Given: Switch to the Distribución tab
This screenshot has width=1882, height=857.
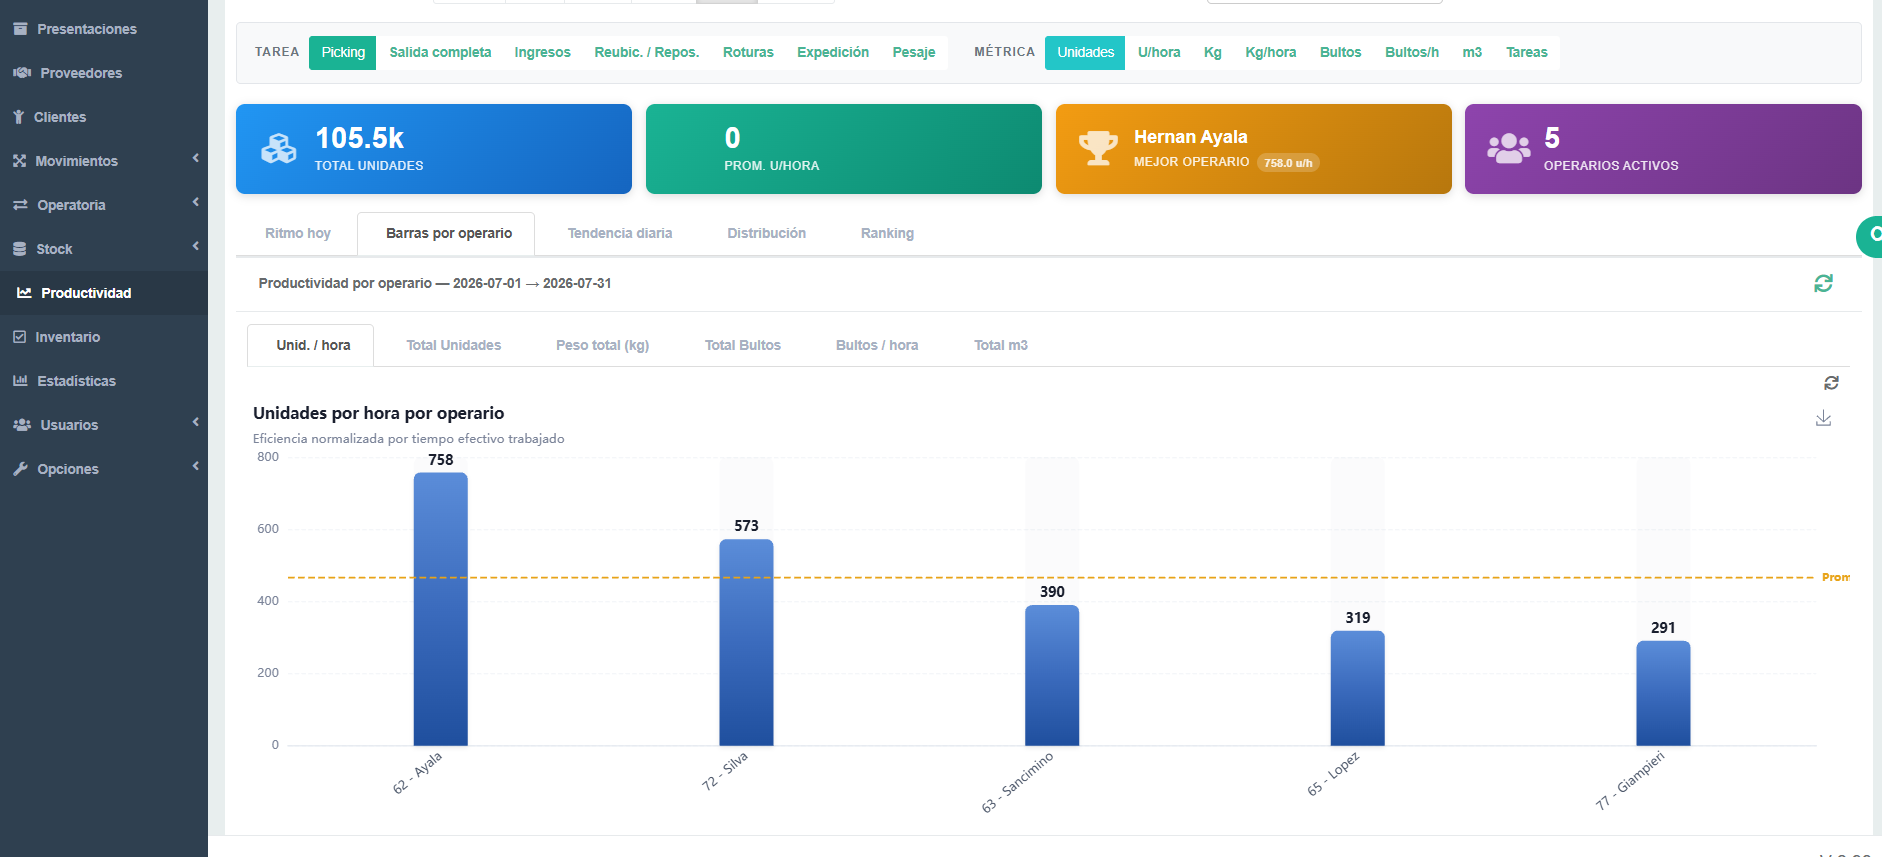Looking at the screenshot, I should point(767,234).
